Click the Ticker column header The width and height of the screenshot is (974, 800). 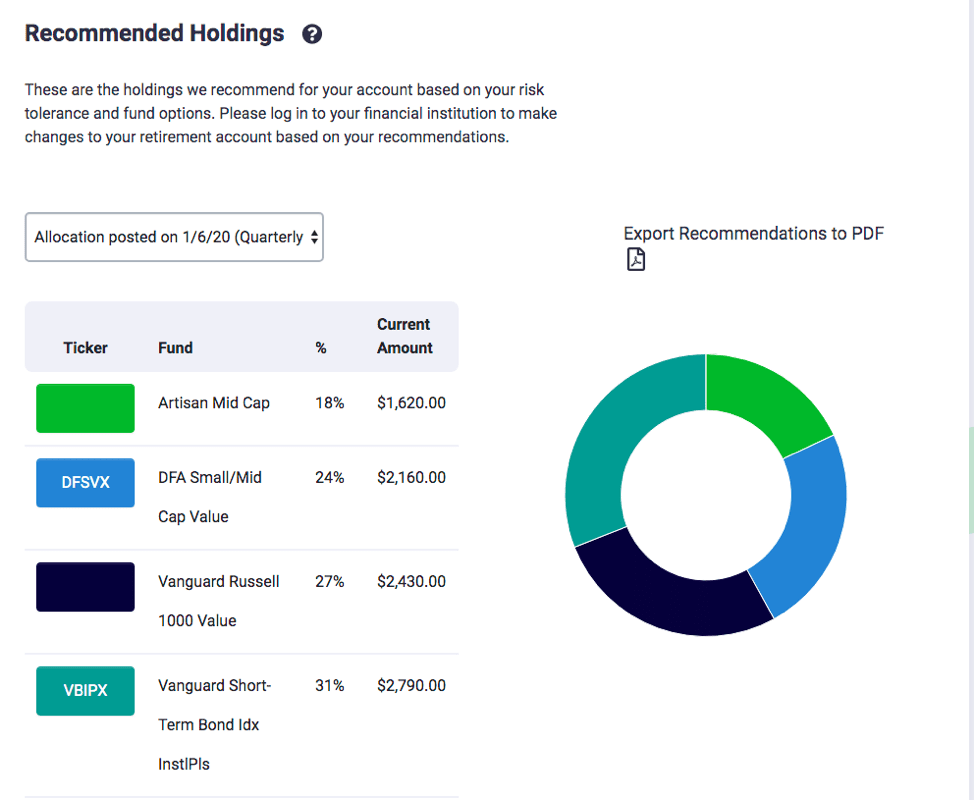tap(85, 347)
